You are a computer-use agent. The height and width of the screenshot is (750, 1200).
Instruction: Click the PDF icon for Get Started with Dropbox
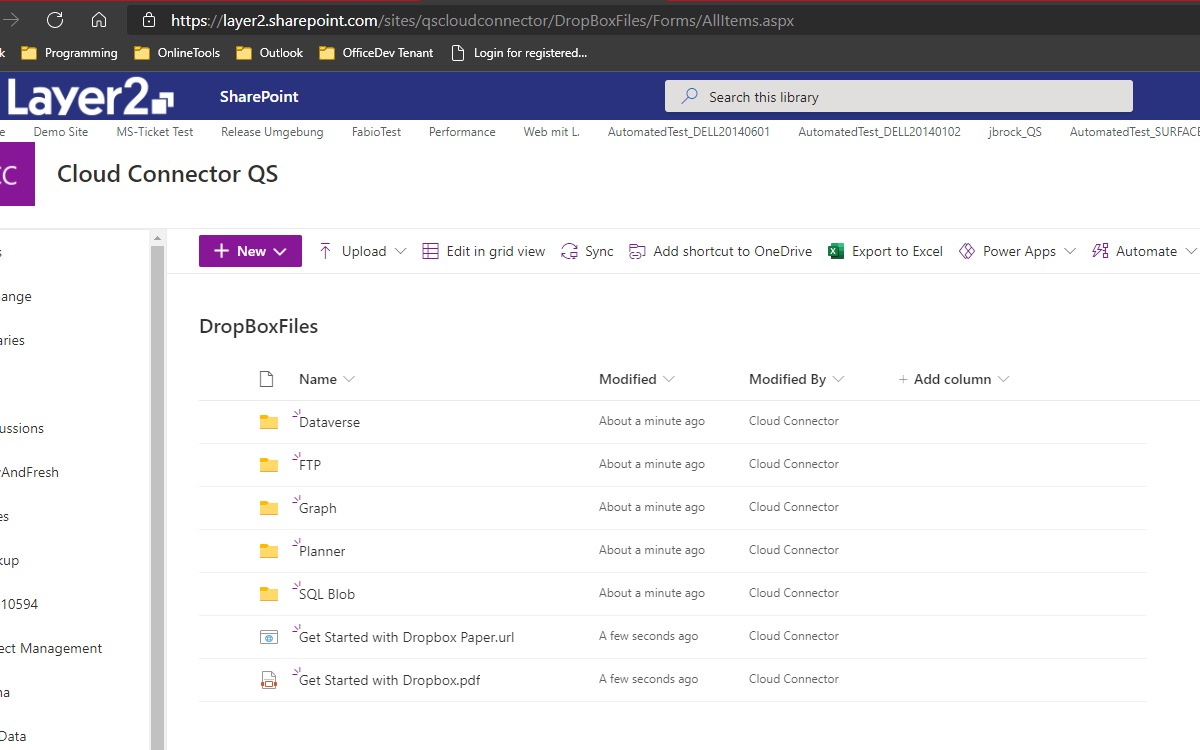pos(268,680)
